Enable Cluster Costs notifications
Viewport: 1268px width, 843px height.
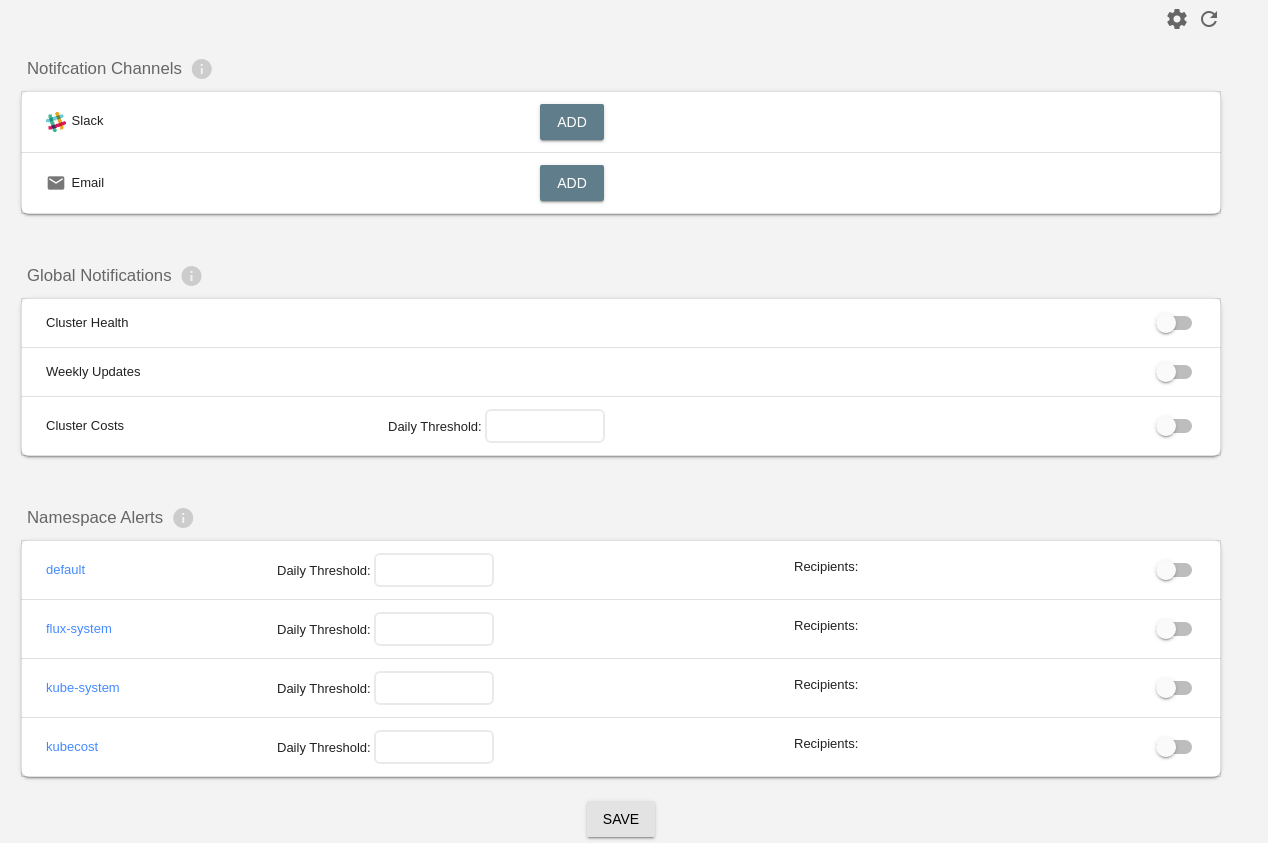[1174, 426]
